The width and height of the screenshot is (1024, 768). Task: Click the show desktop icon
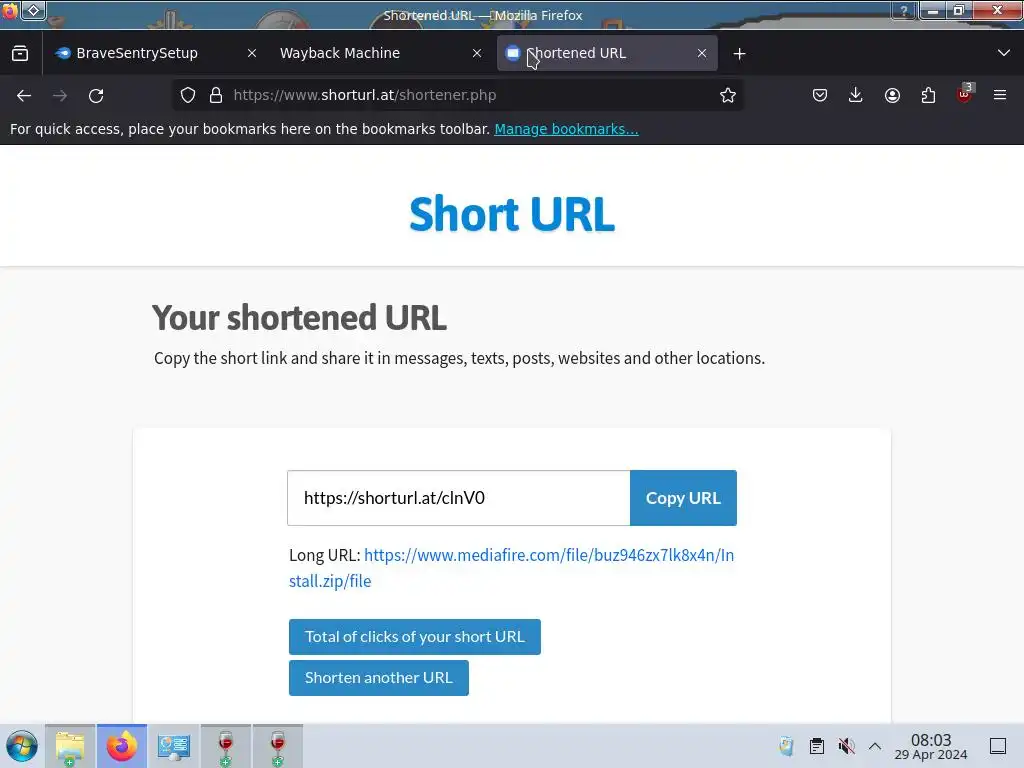(x=998, y=746)
